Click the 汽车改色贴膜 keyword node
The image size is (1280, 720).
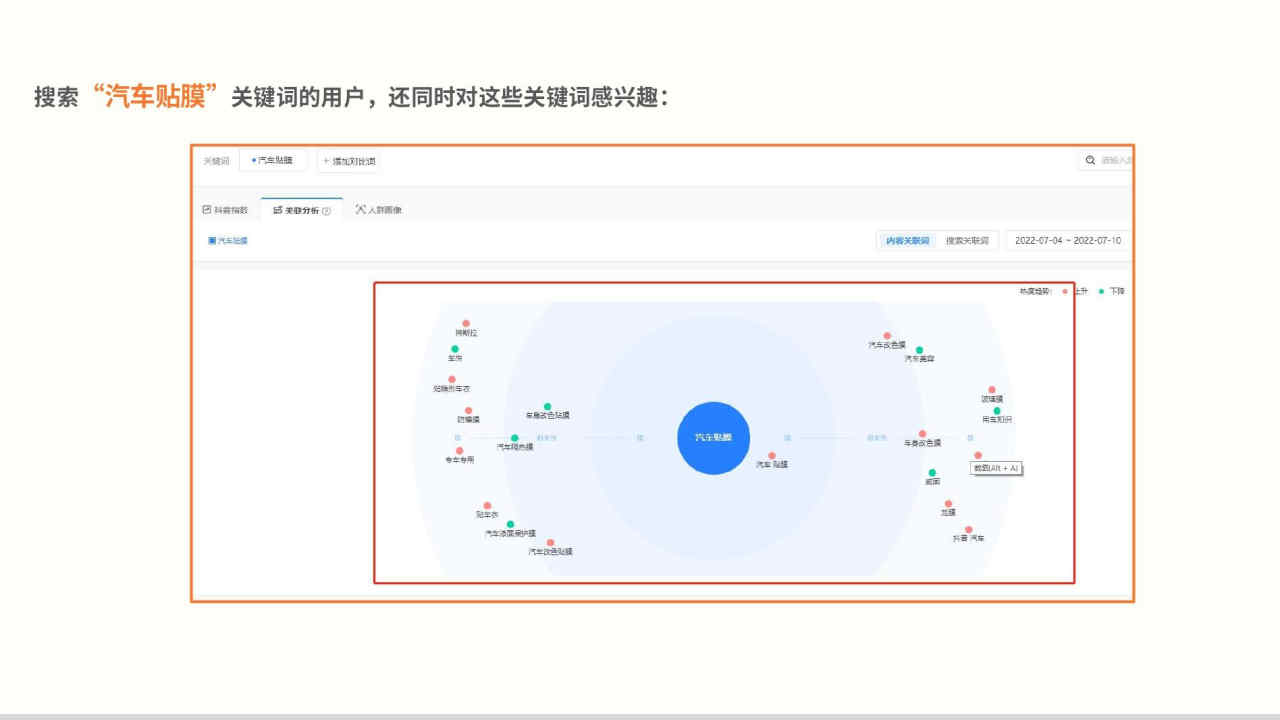tap(550, 542)
